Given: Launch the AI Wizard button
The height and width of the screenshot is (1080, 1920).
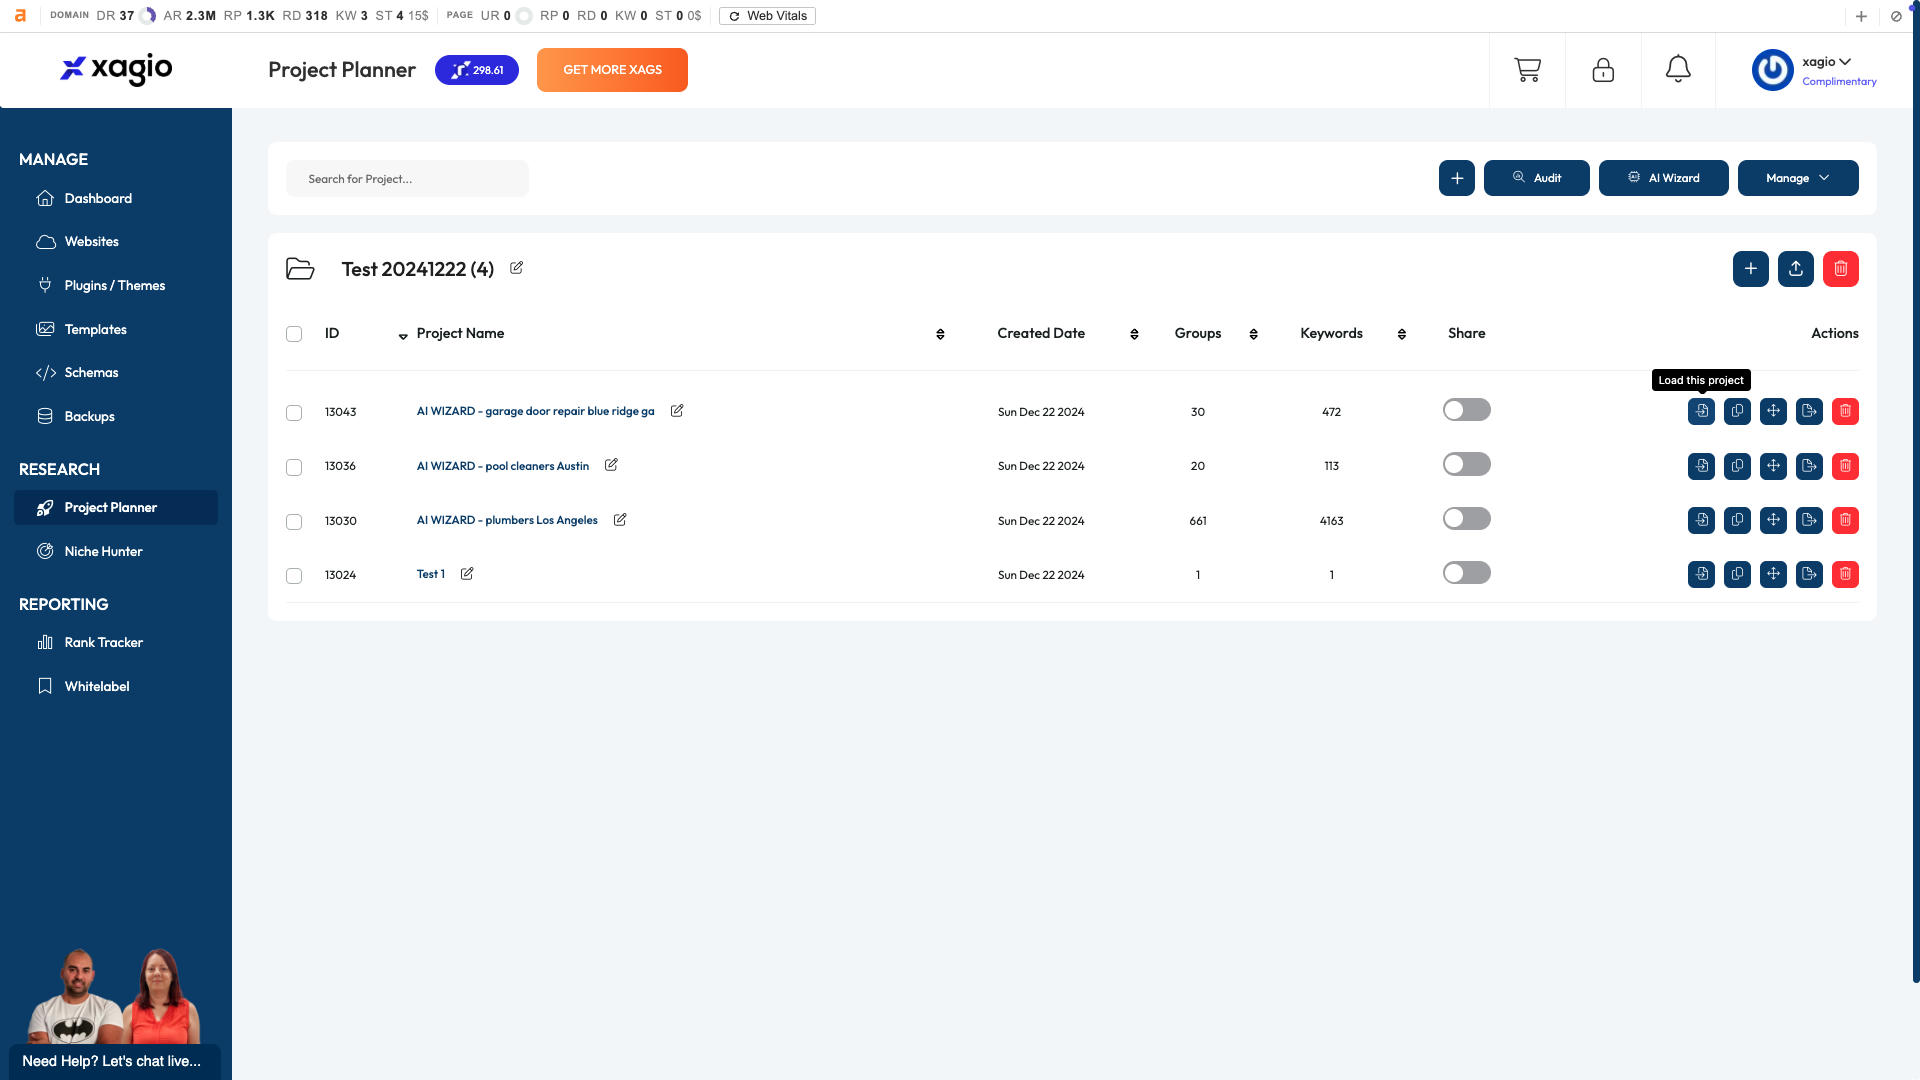Looking at the screenshot, I should (x=1663, y=178).
